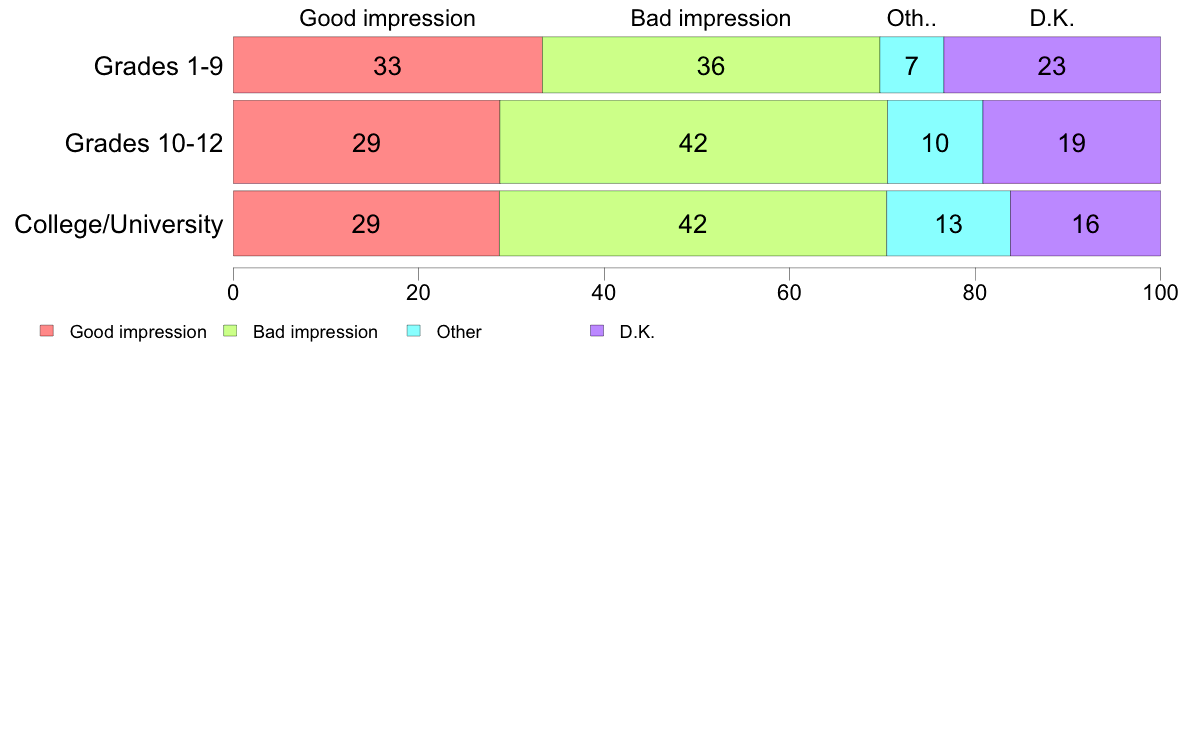Select the College/University row label
The height and width of the screenshot is (736, 1188).
[119, 224]
